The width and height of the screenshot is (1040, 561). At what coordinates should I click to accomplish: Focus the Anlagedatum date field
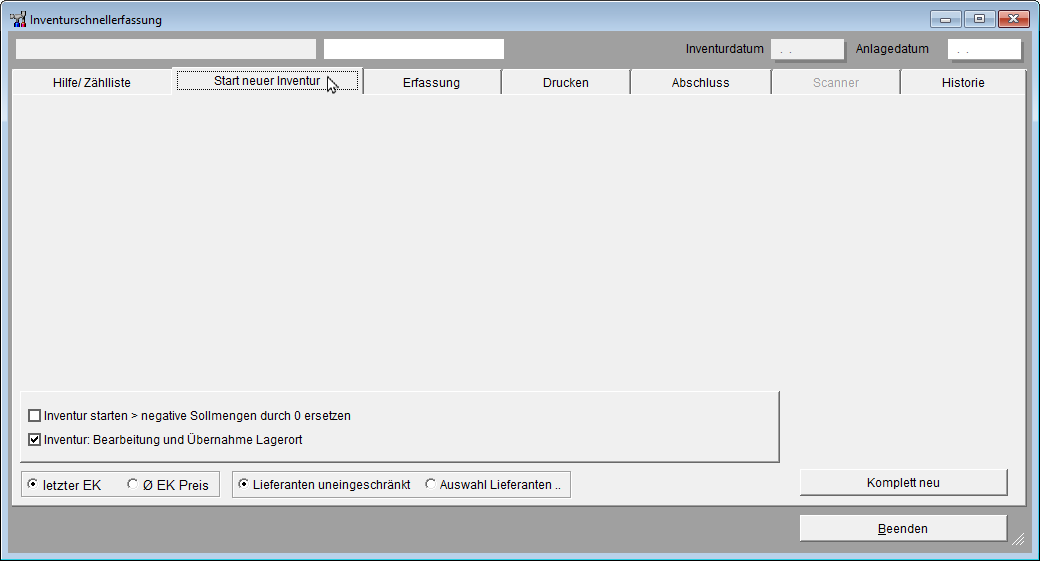(x=984, y=49)
